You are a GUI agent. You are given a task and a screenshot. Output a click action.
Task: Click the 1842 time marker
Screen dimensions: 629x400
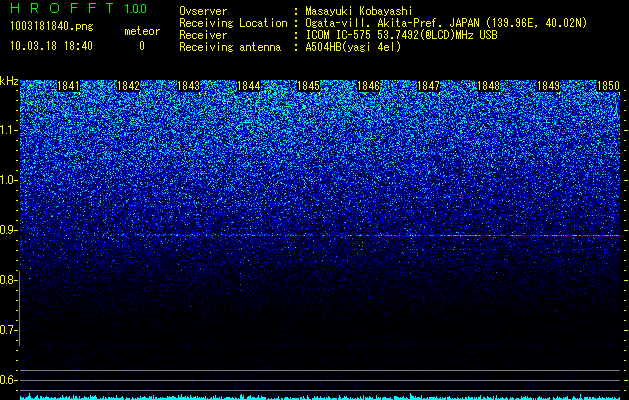click(x=128, y=86)
